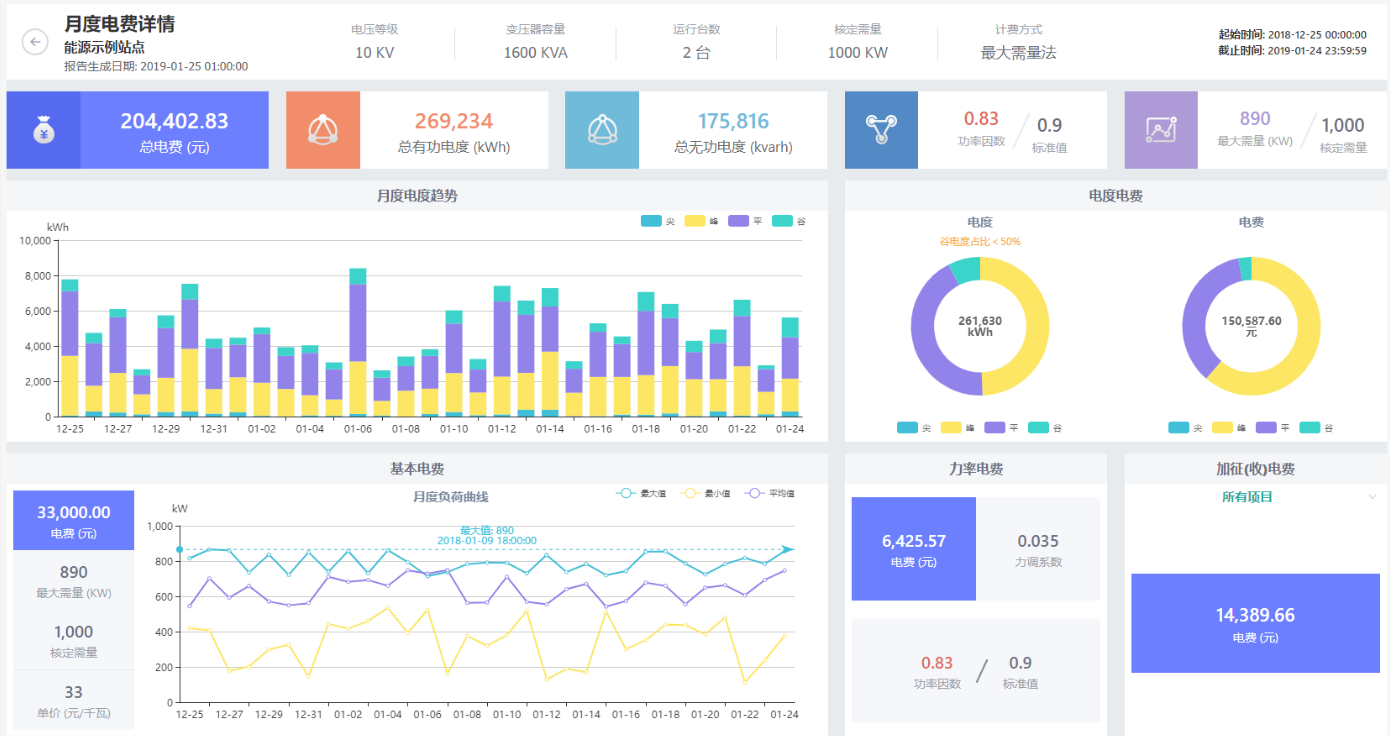Click the dark blue 功率因数 icon
The image size is (1390, 736).
[x=881, y=130]
